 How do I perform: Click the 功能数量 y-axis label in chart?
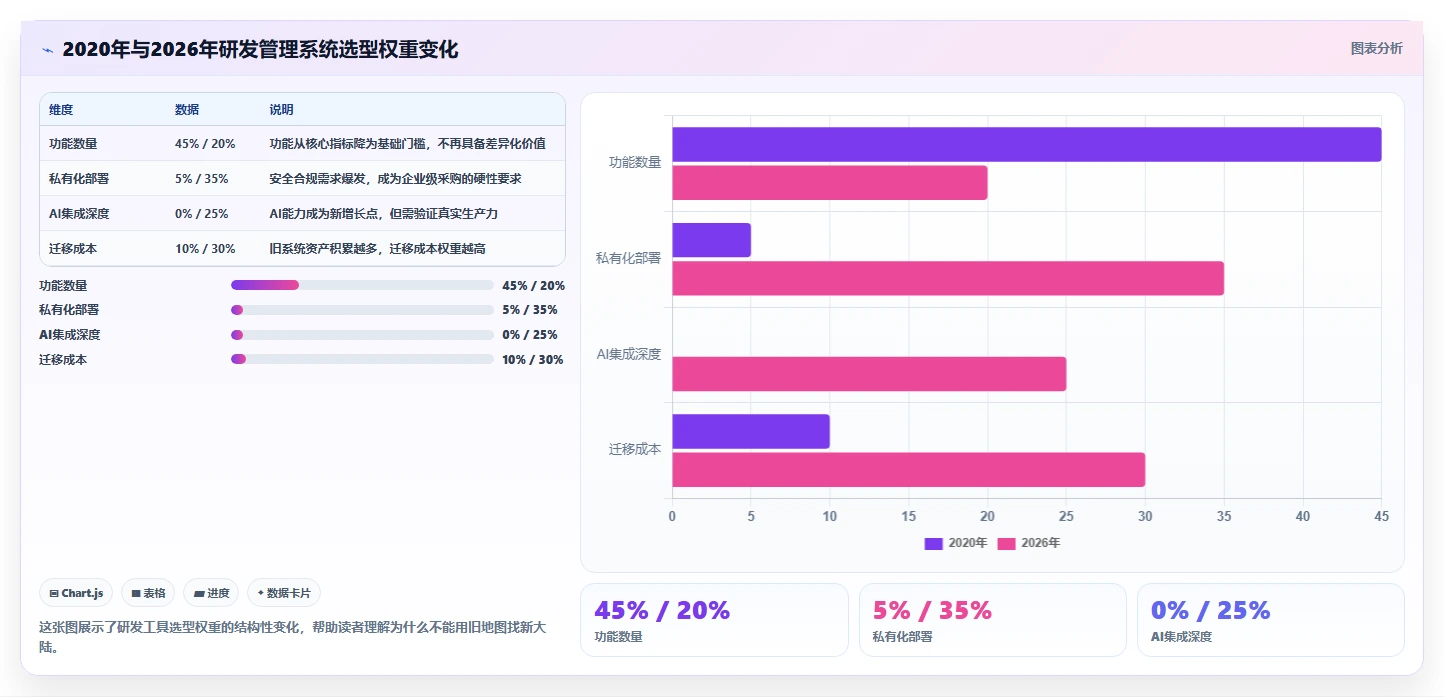pos(635,162)
